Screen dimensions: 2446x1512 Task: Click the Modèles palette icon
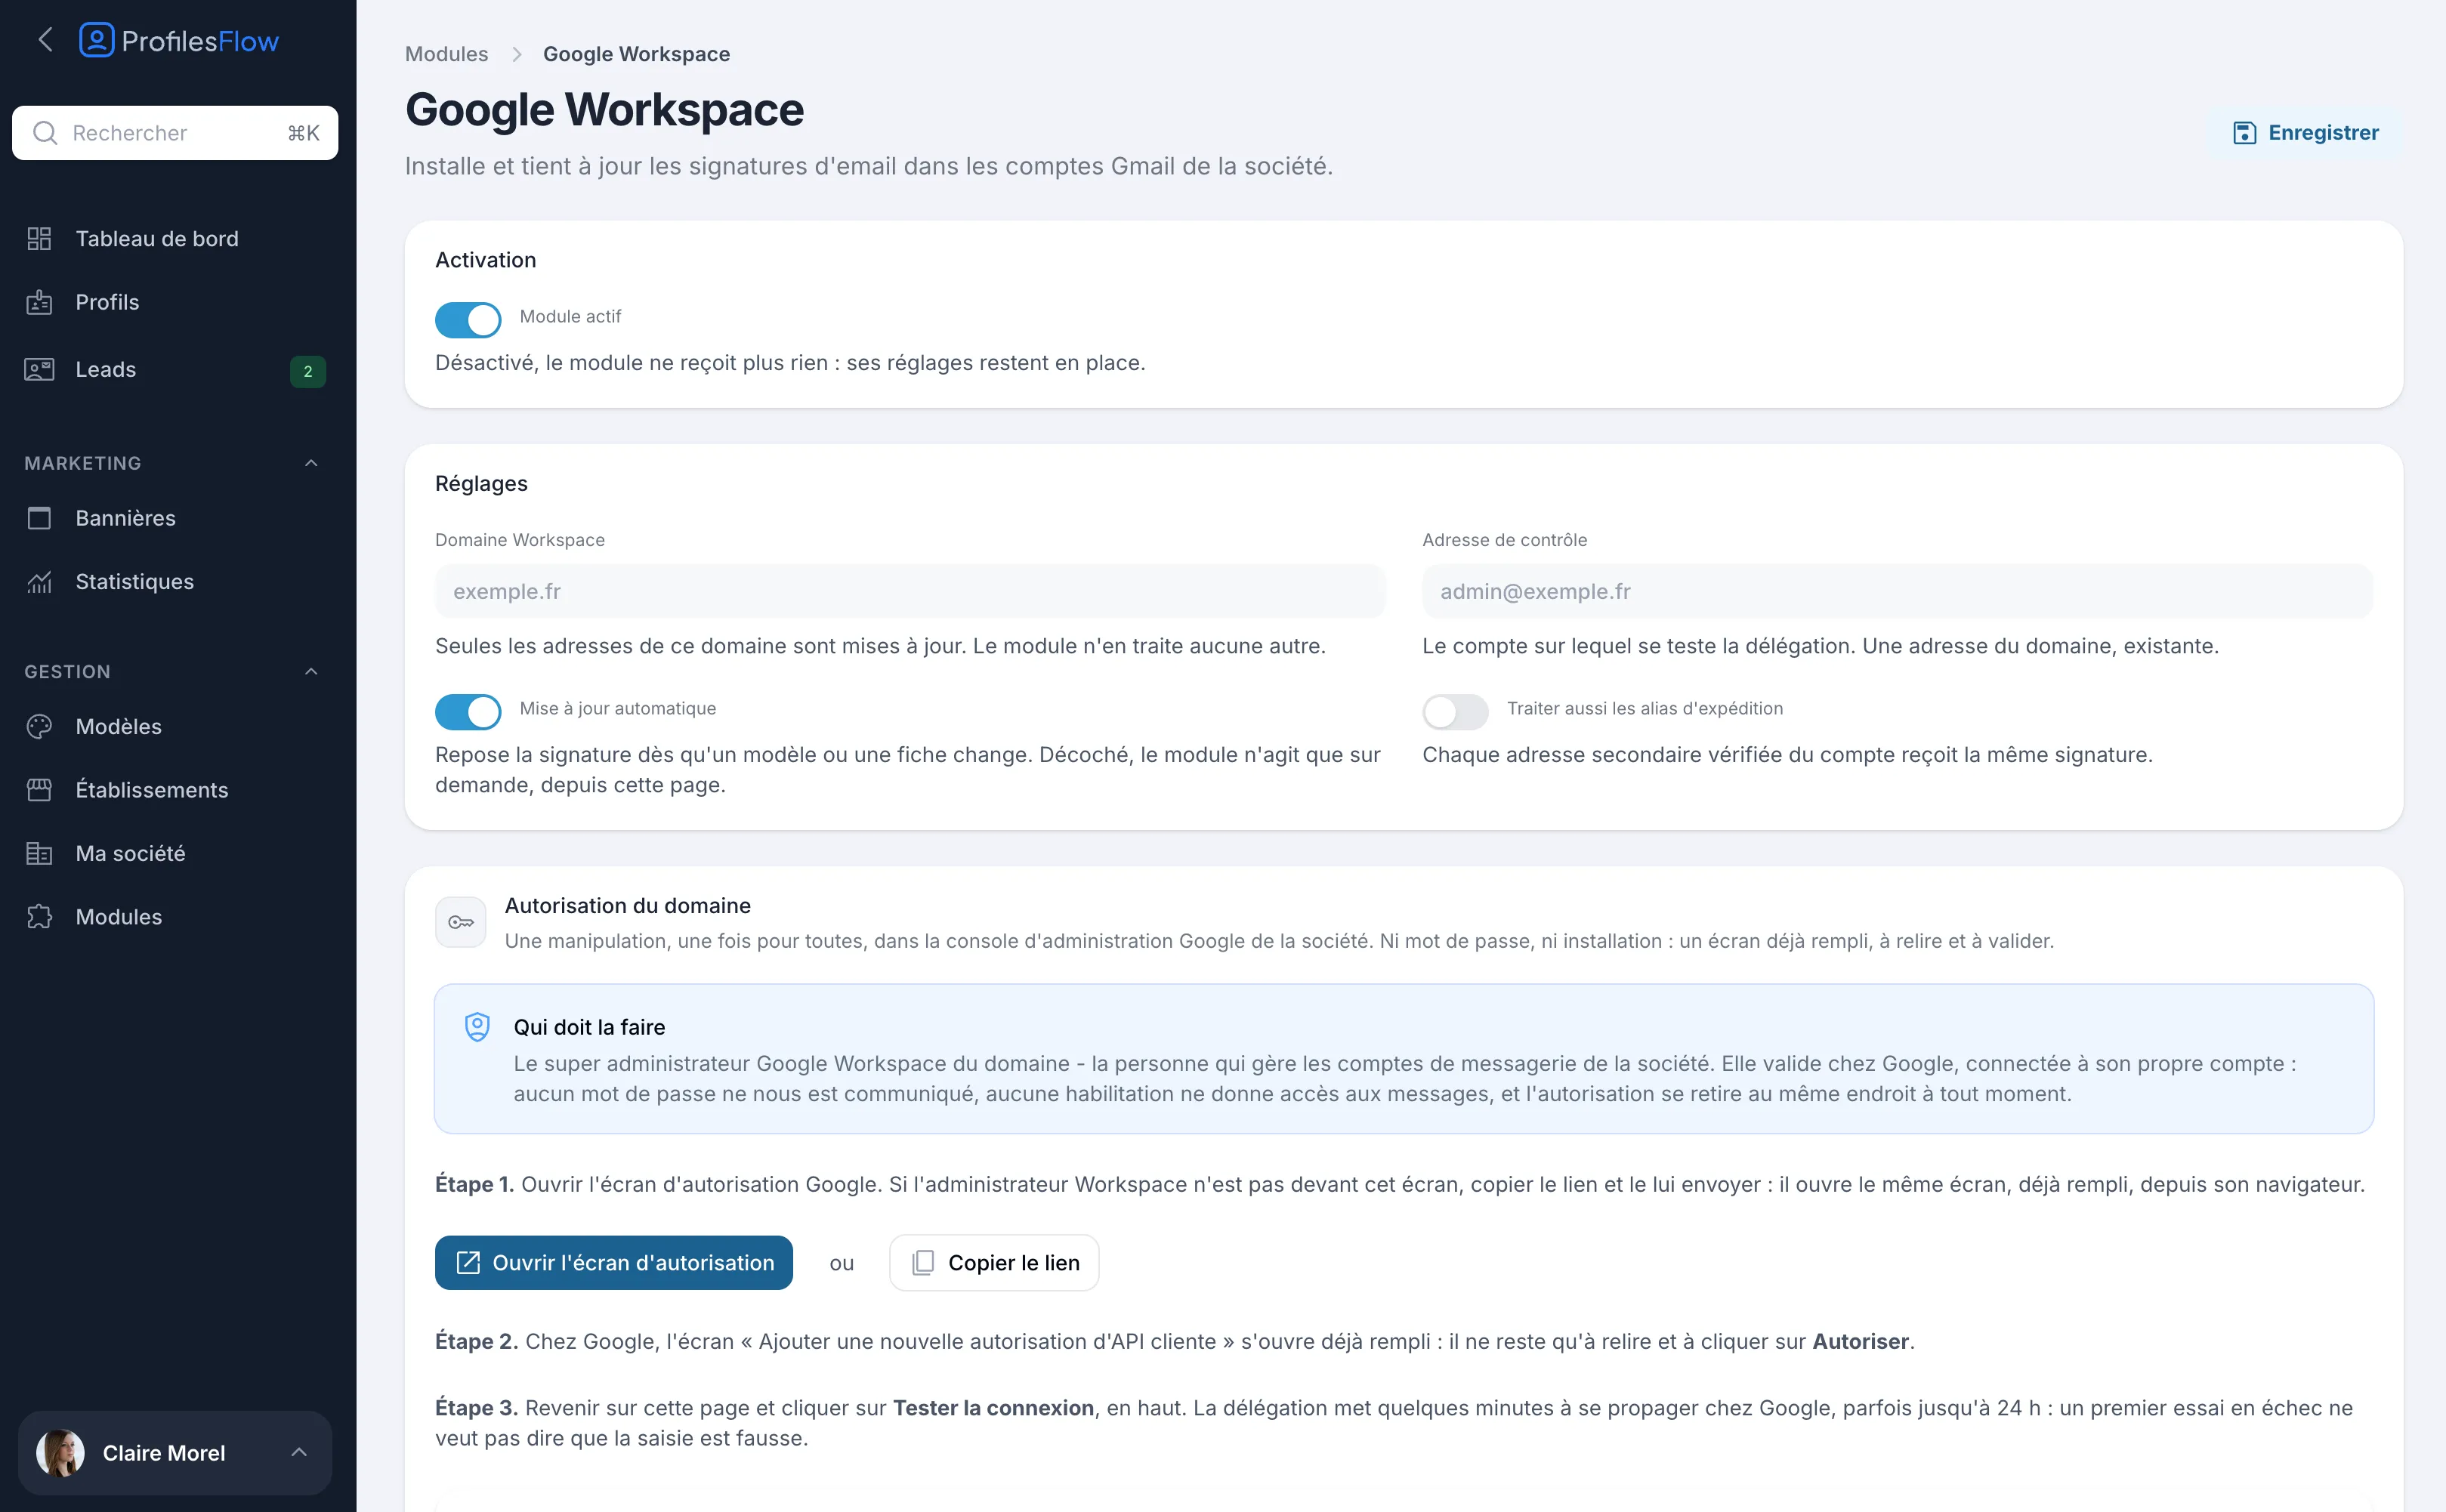click(39, 726)
